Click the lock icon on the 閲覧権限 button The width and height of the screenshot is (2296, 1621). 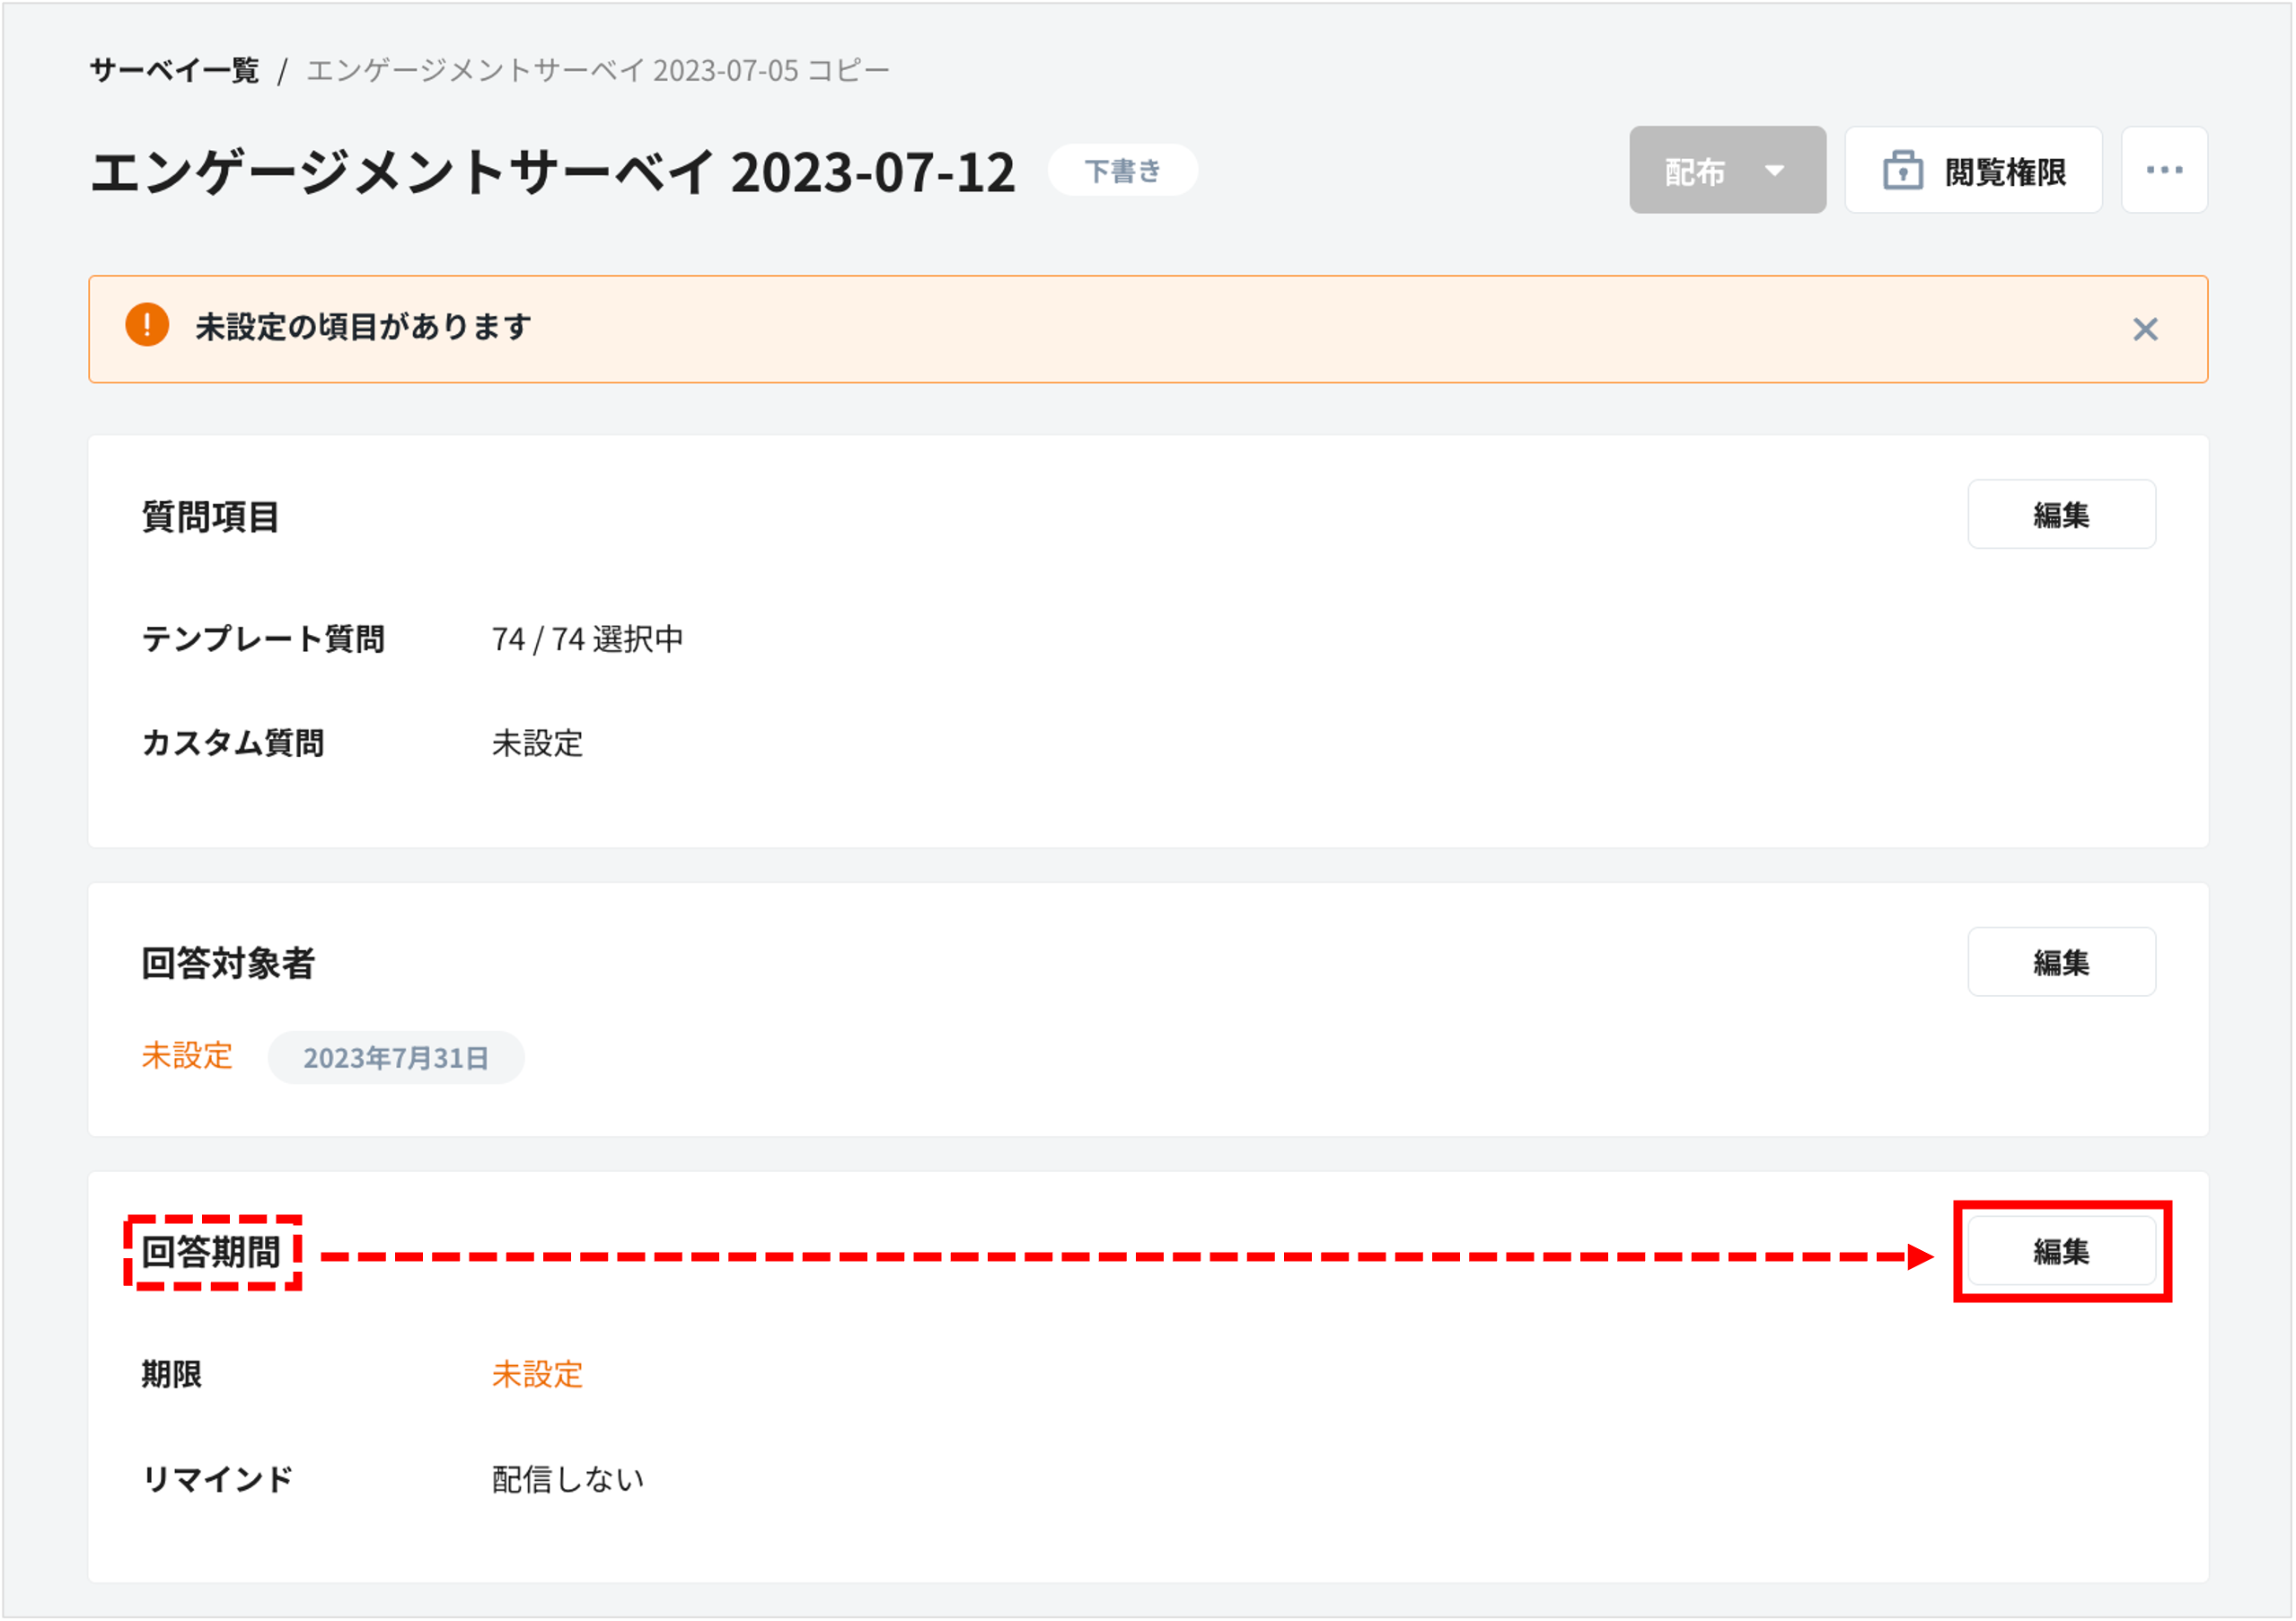(x=1903, y=169)
